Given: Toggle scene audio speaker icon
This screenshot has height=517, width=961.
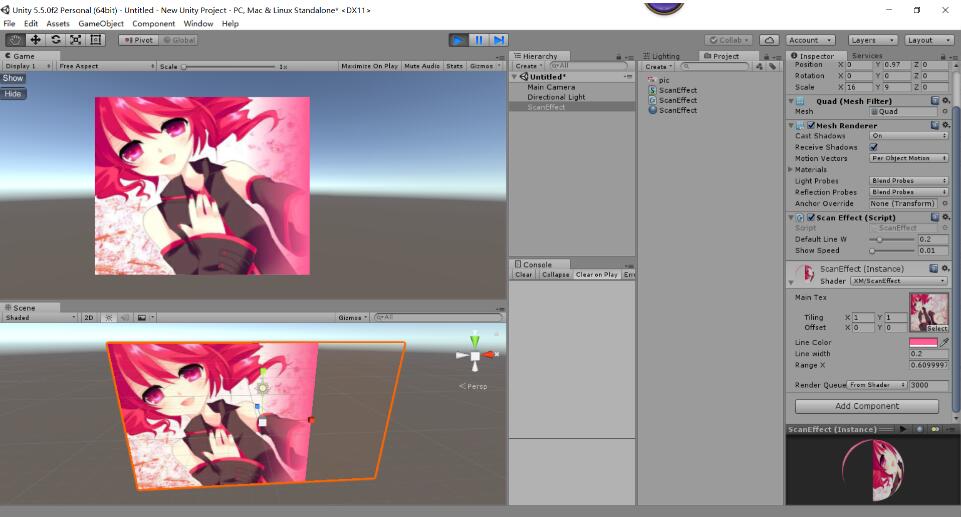Looking at the screenshot, I should tap(124, 317).
